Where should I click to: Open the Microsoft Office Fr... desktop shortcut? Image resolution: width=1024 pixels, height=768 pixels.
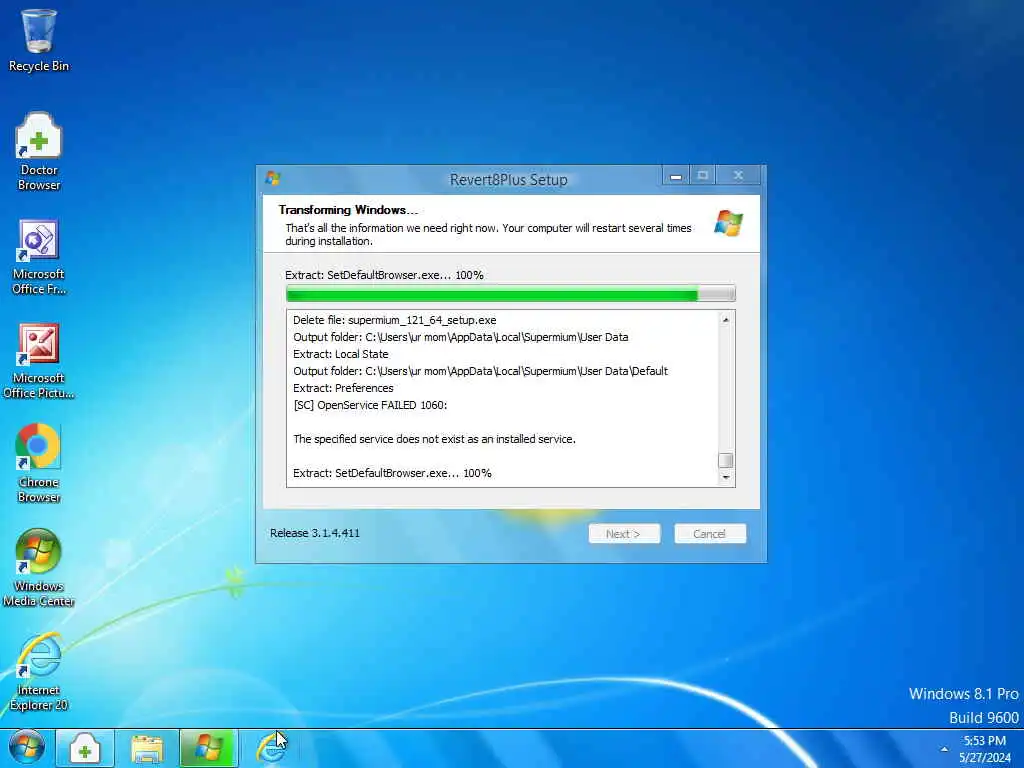click(x=39, y=257)
